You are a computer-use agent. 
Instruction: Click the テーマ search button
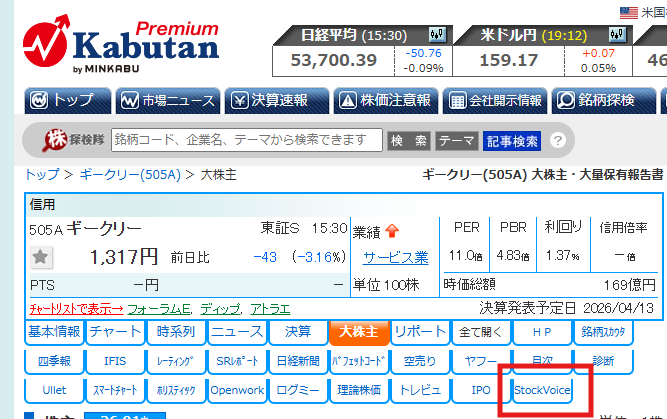coord(456,141)
